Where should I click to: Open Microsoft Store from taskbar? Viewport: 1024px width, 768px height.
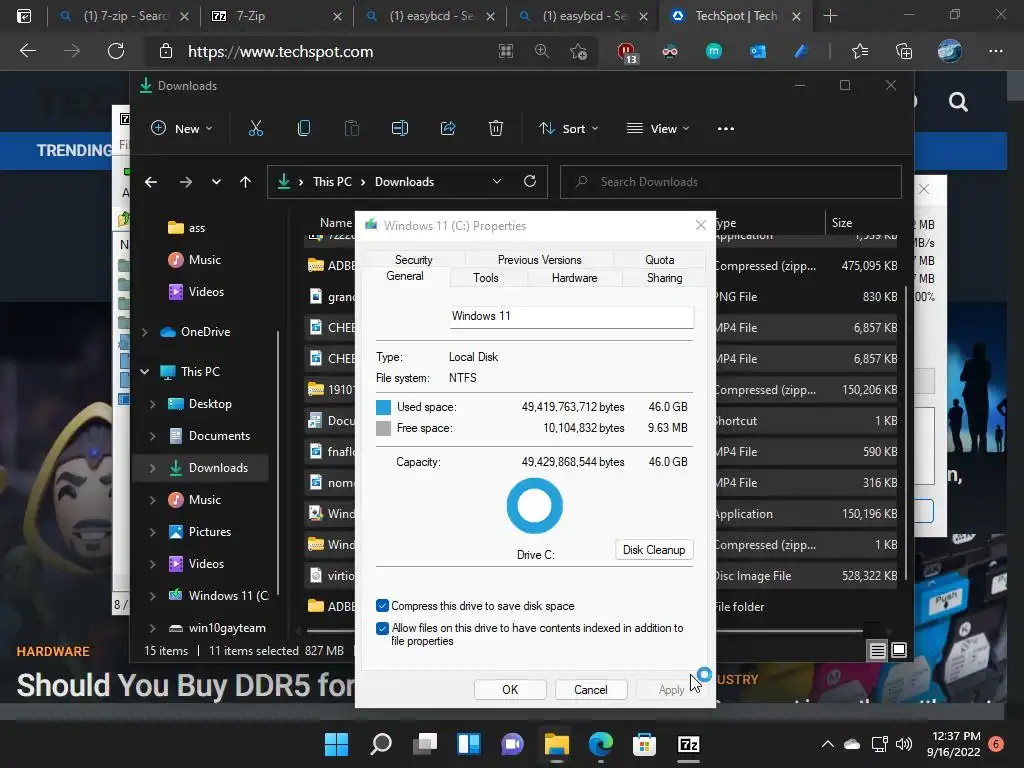644,744
